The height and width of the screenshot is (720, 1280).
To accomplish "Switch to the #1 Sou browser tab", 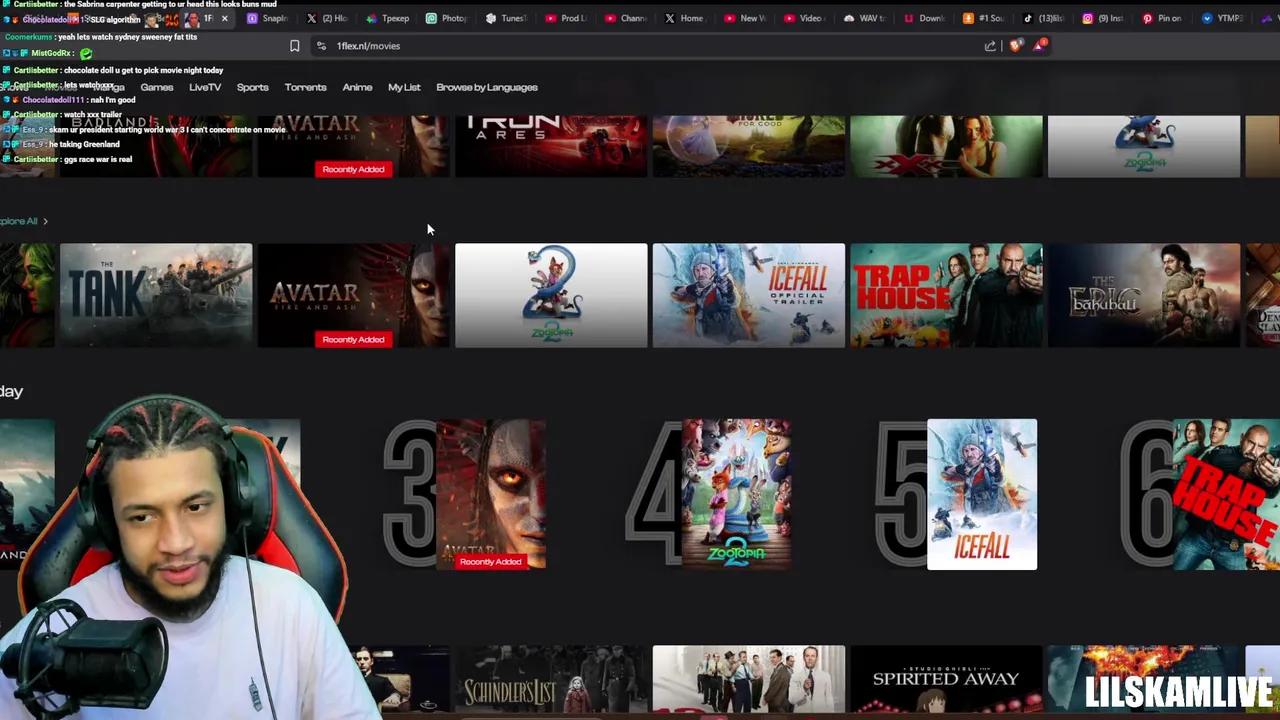I will (984, 18).
